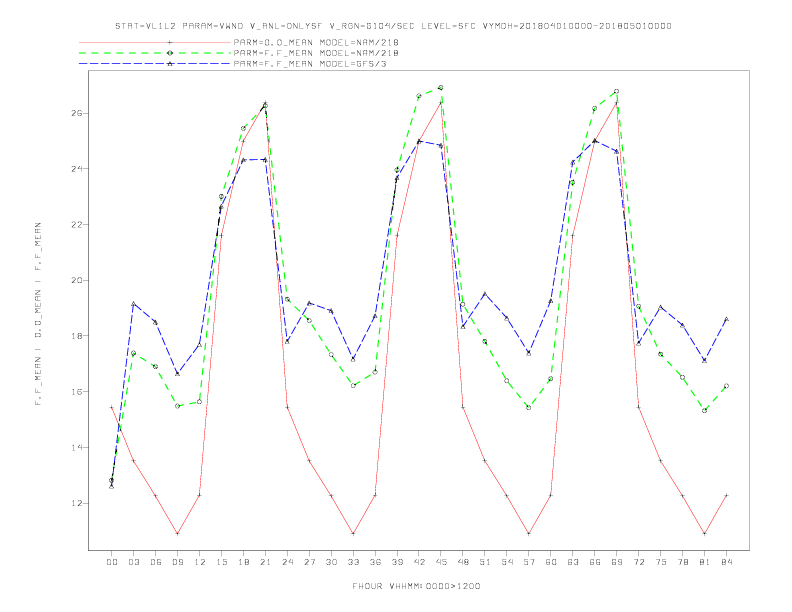
Task: Click the vertical y-axis title F.F_MEAN | O.O_MEAN
Action: point(38,314)
